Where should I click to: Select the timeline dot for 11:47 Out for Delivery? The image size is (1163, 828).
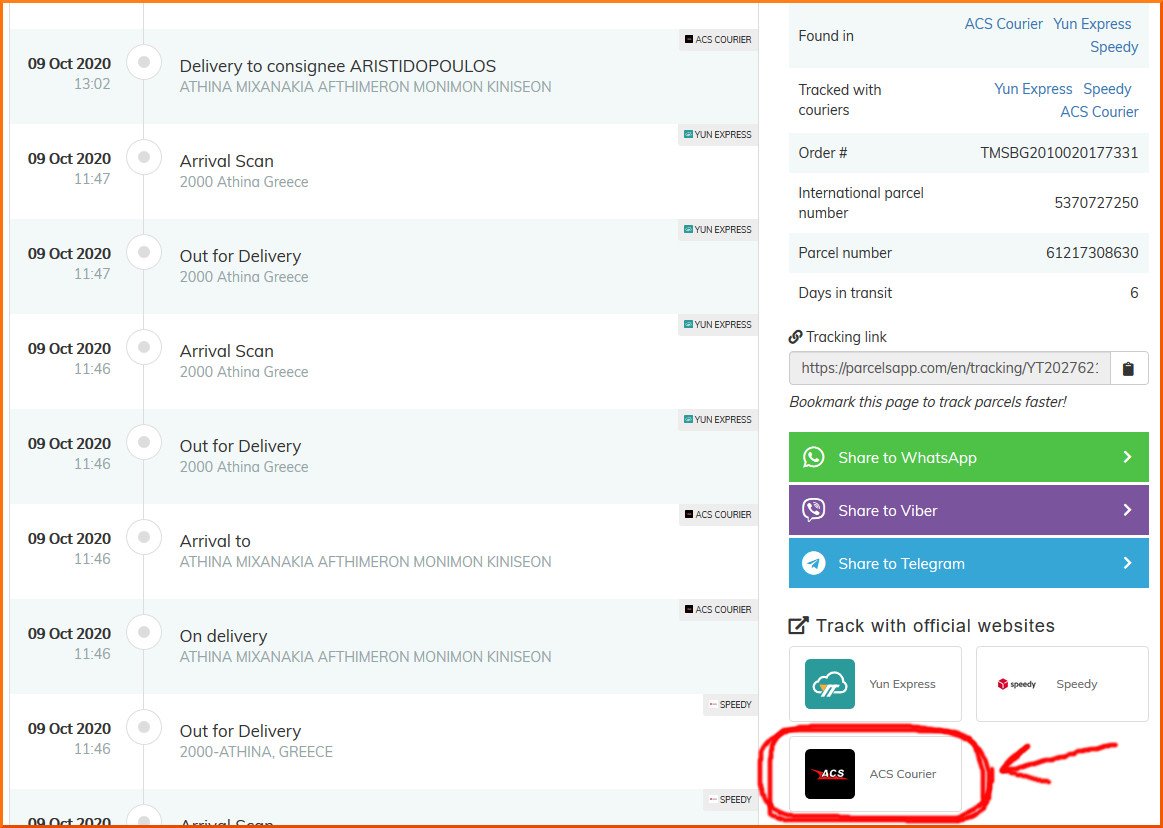(x=144, y=252)
